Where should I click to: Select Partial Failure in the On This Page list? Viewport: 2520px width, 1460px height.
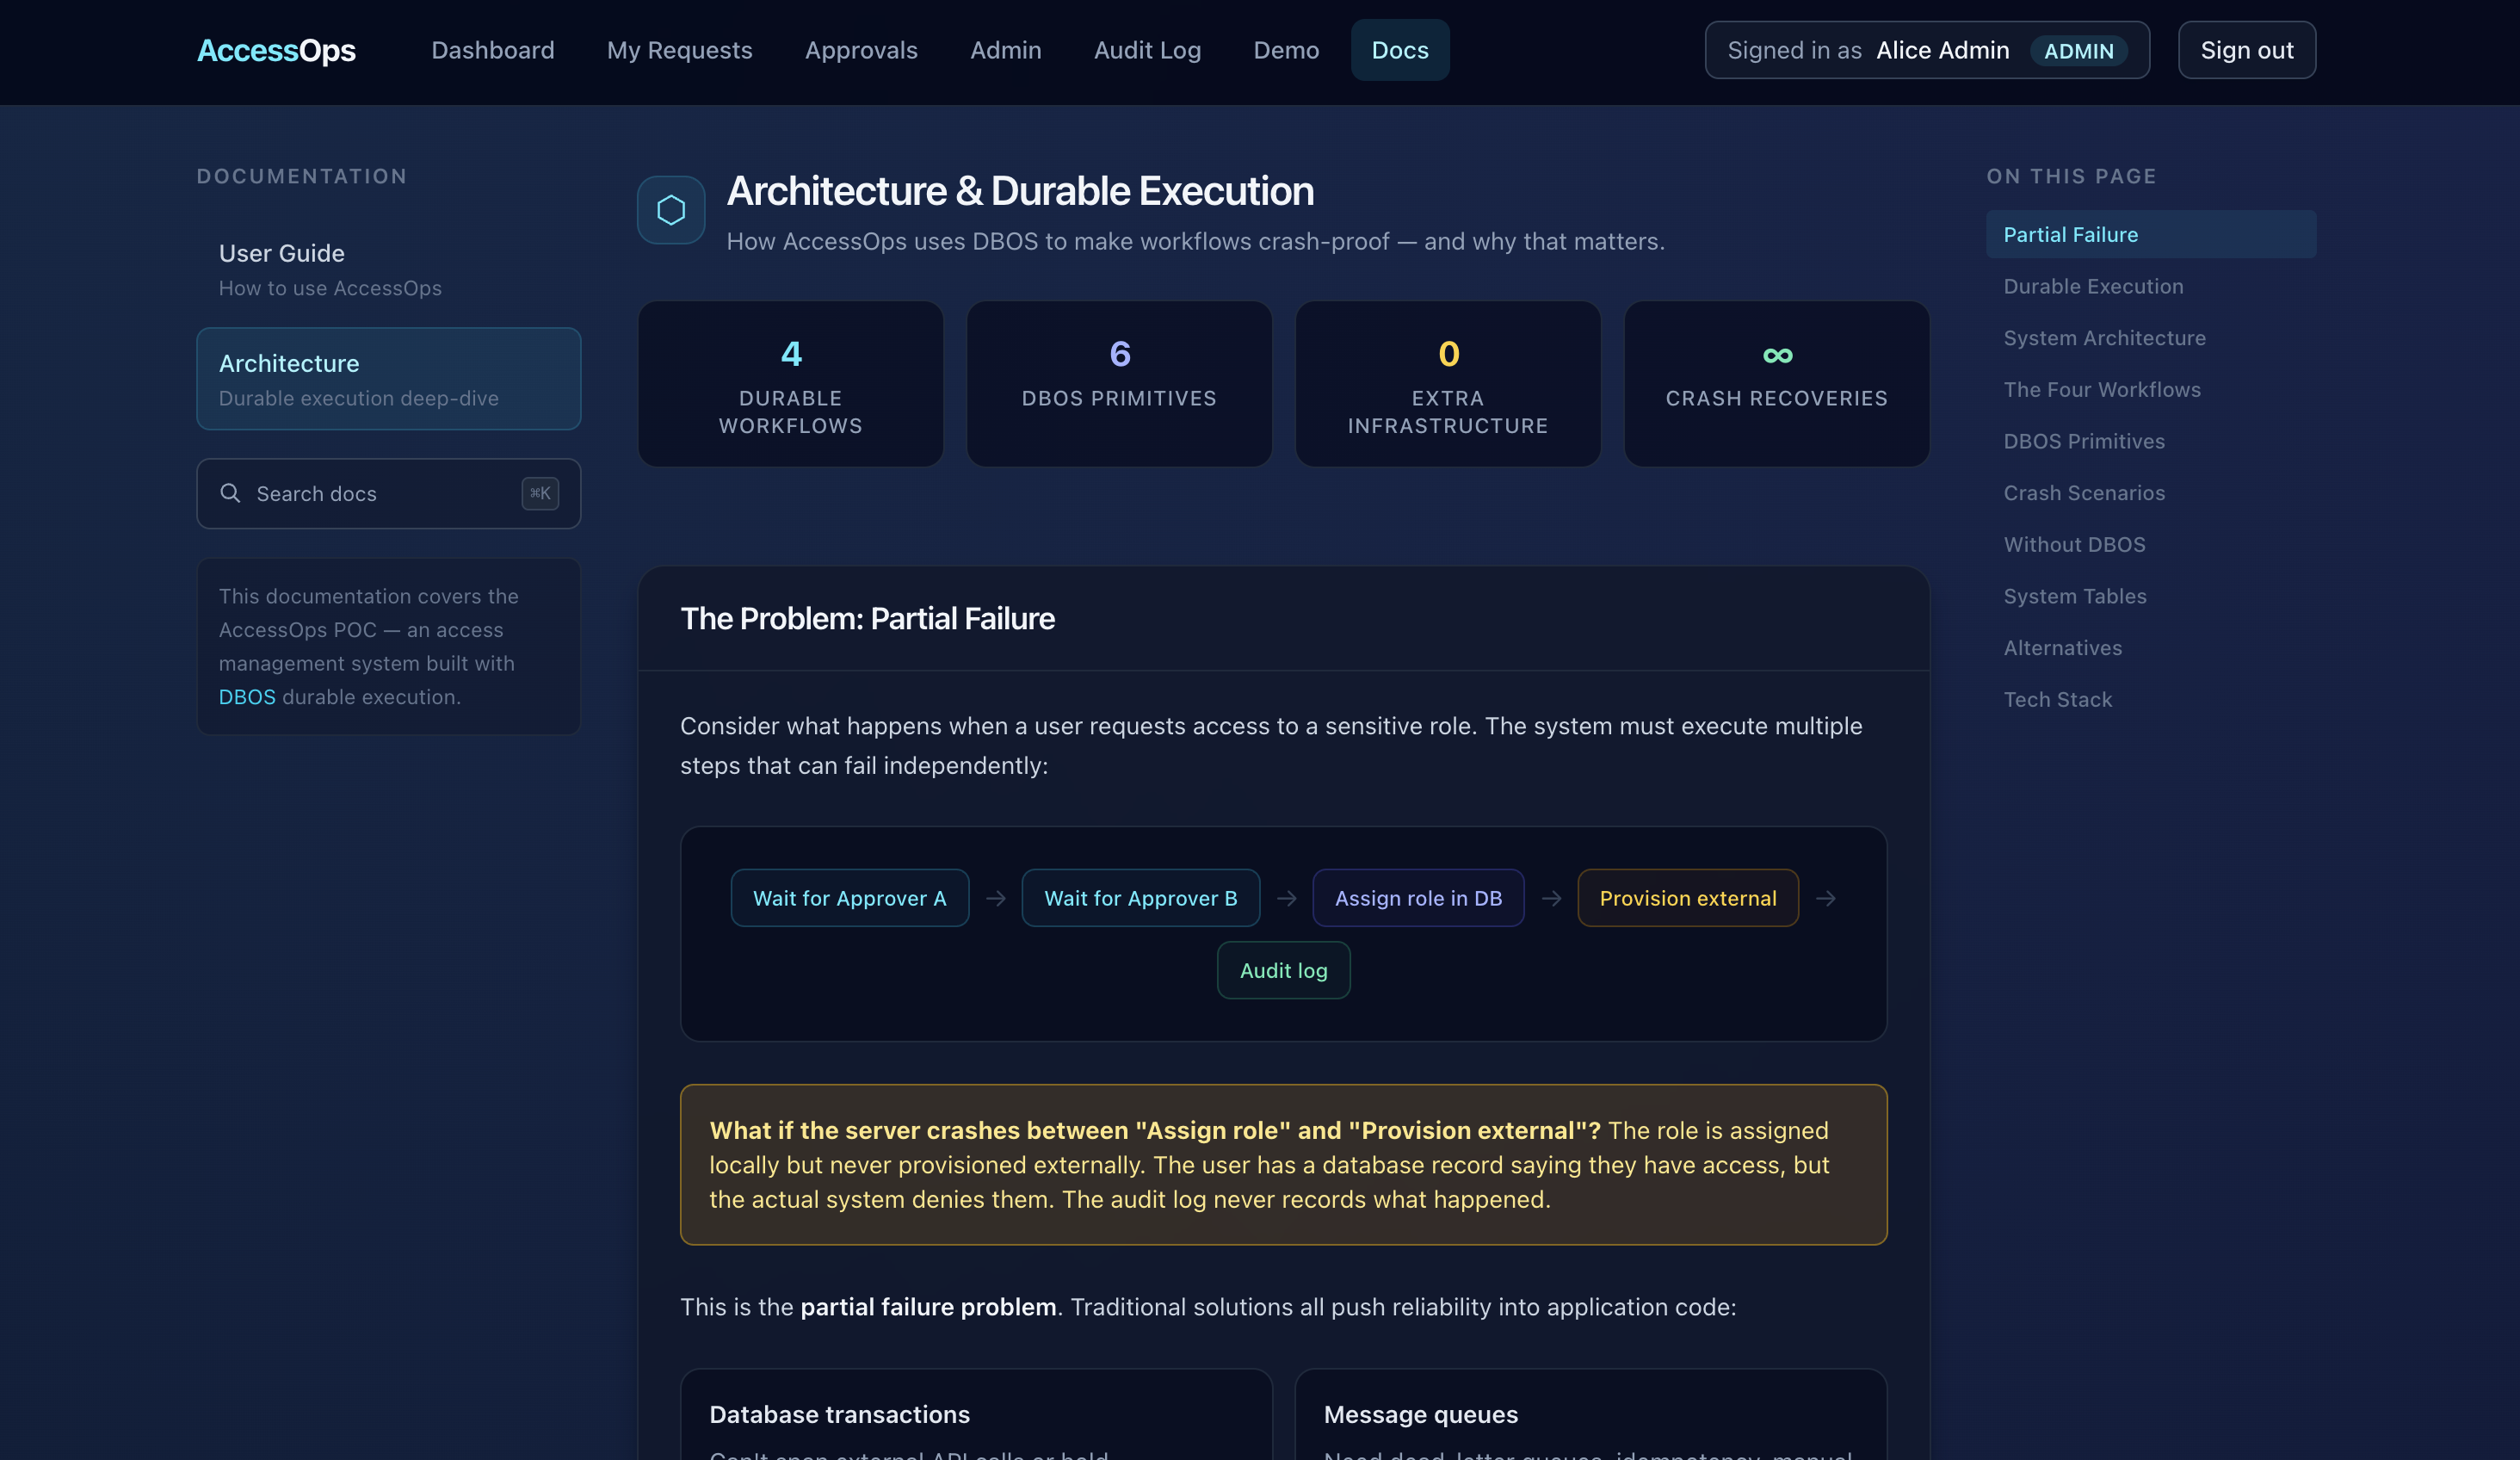2071,233
